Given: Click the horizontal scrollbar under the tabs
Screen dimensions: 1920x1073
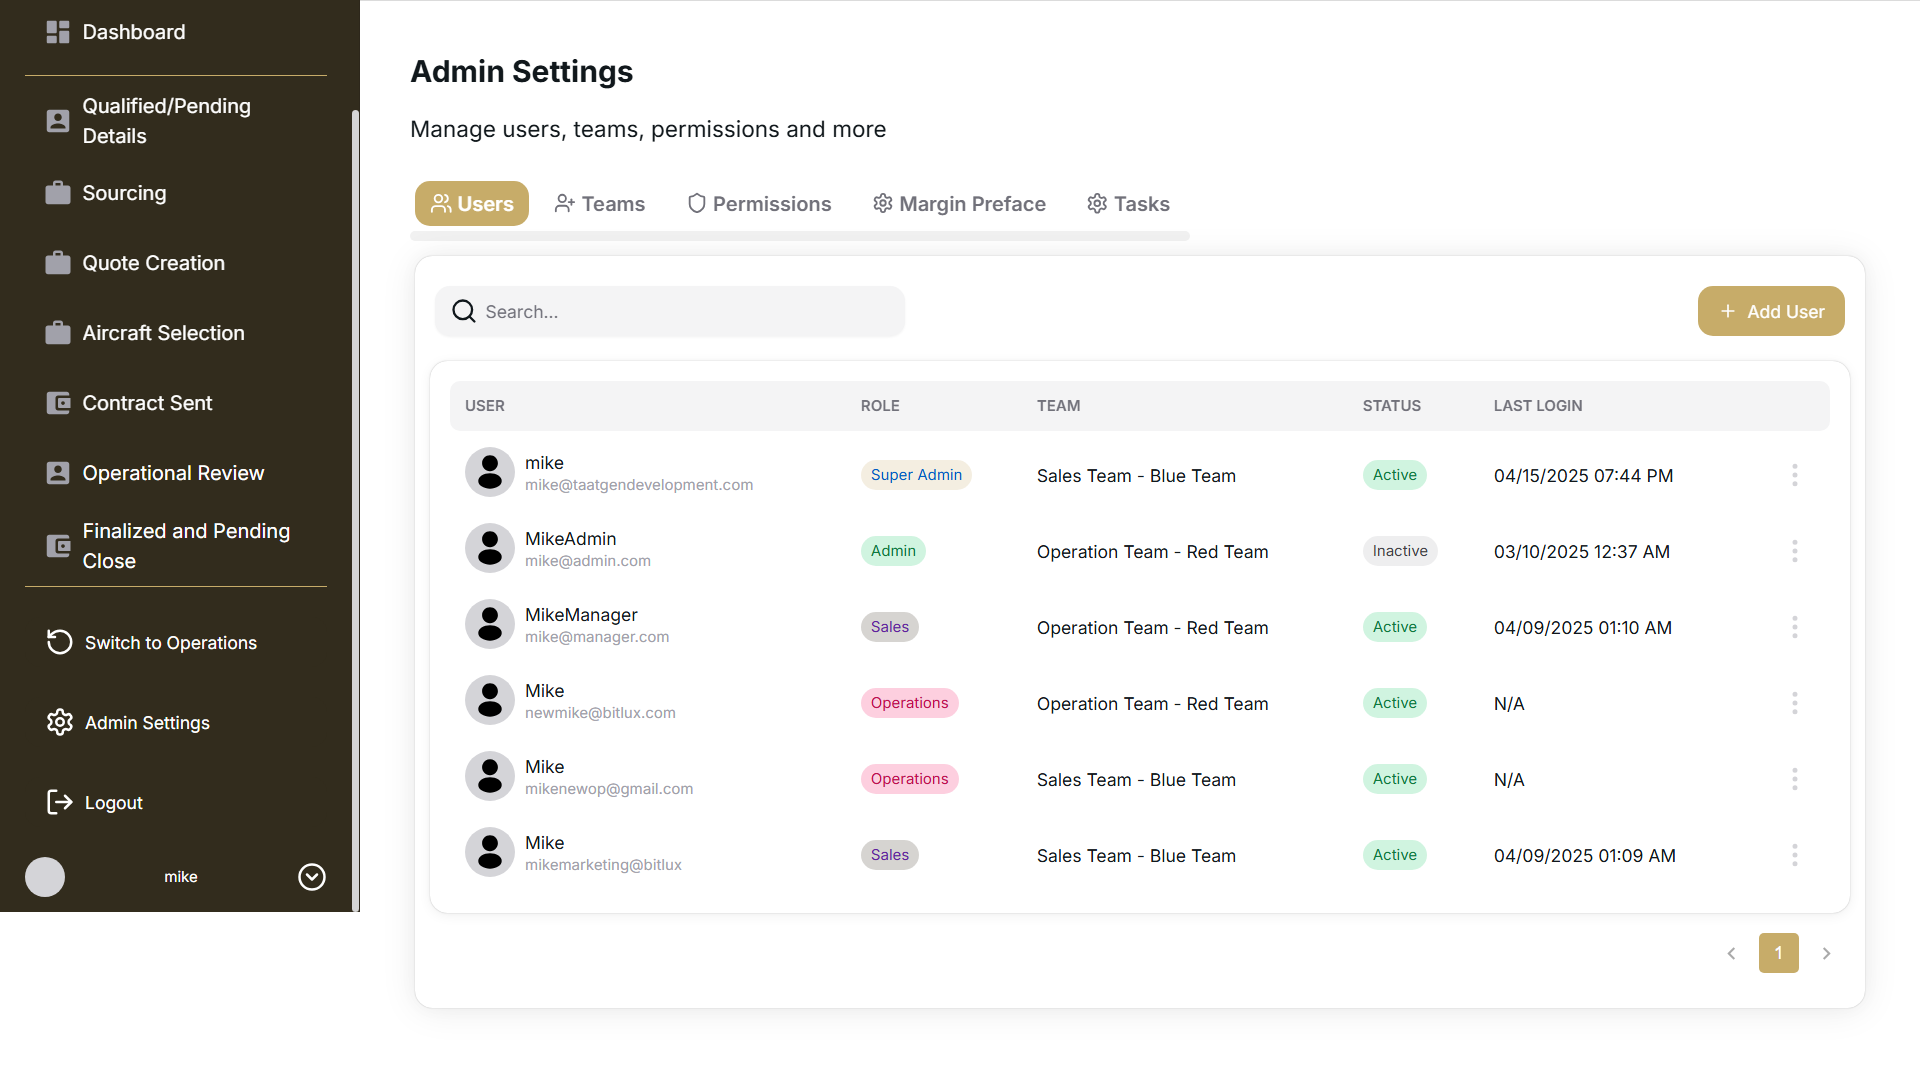Looking at the screenshot, I should coord(799,236).
